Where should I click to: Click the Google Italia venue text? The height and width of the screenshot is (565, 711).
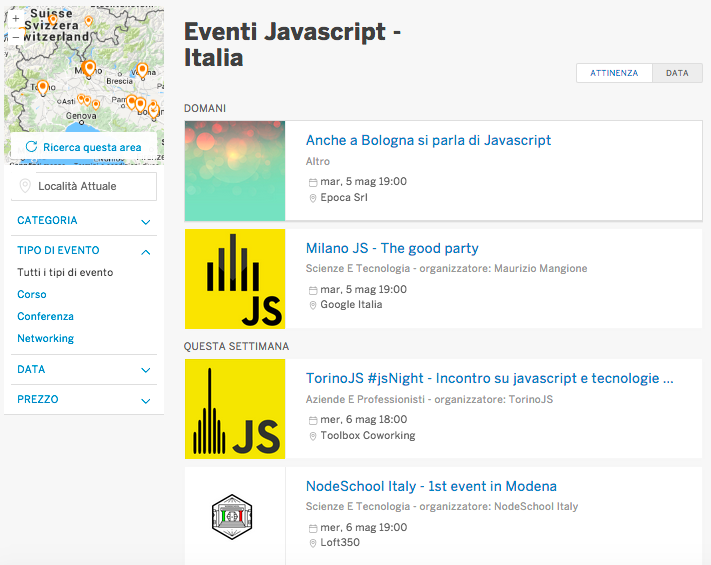351,304
